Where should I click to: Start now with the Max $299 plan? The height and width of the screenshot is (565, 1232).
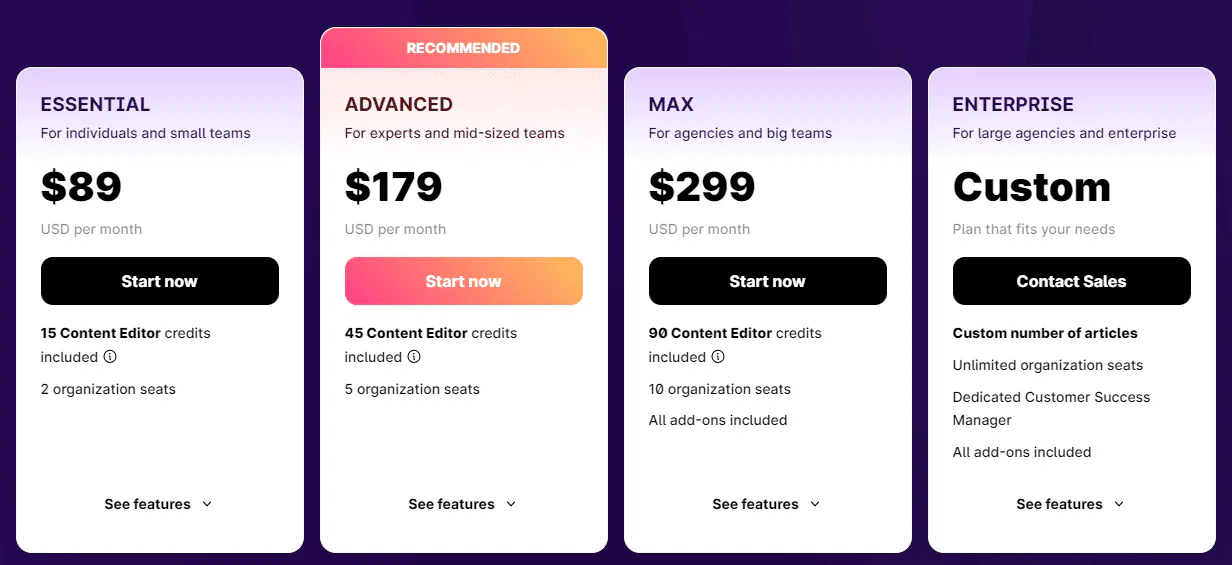point(768,281)
